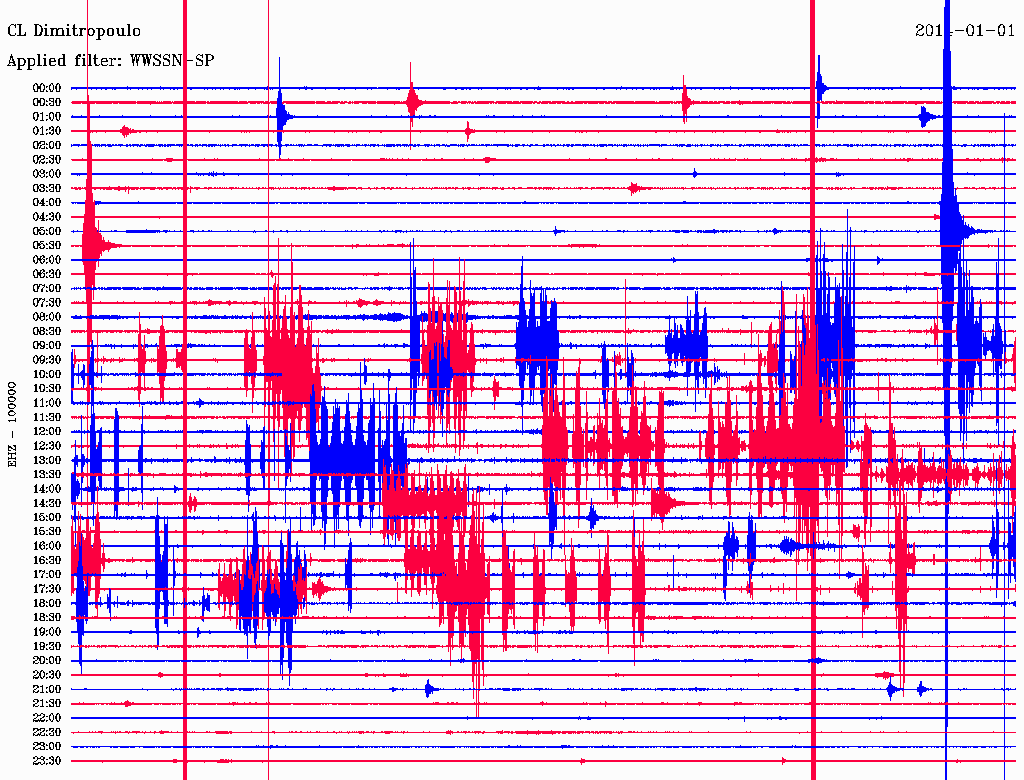Select the 16:00 time row label
The image size is (1024, 780).
tap(47, 546)
